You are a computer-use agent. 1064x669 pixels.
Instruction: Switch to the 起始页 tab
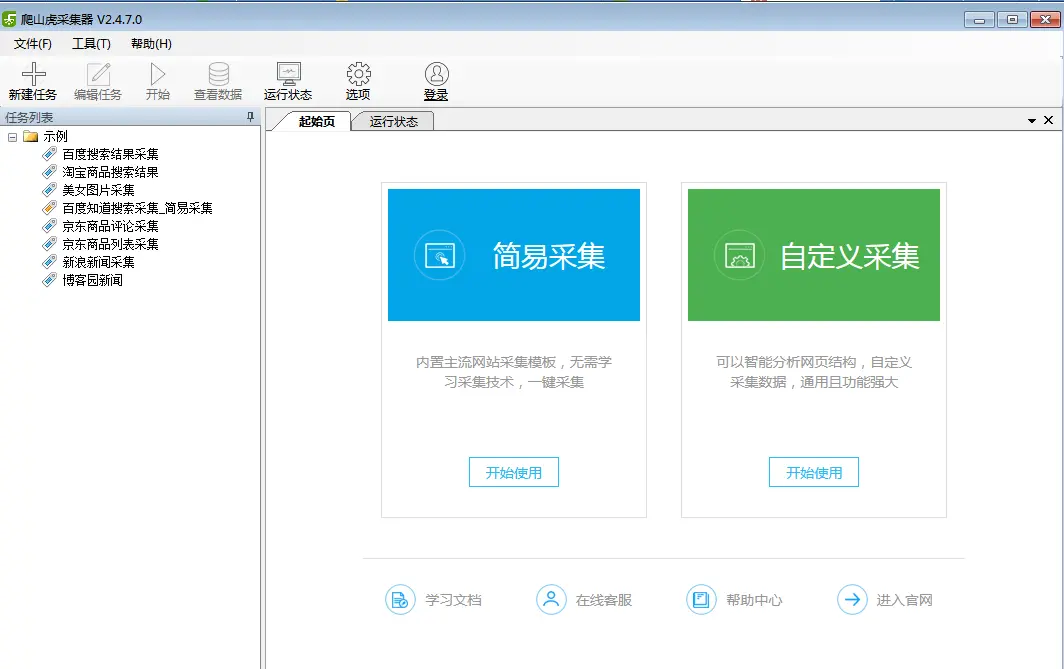[317, 121]
